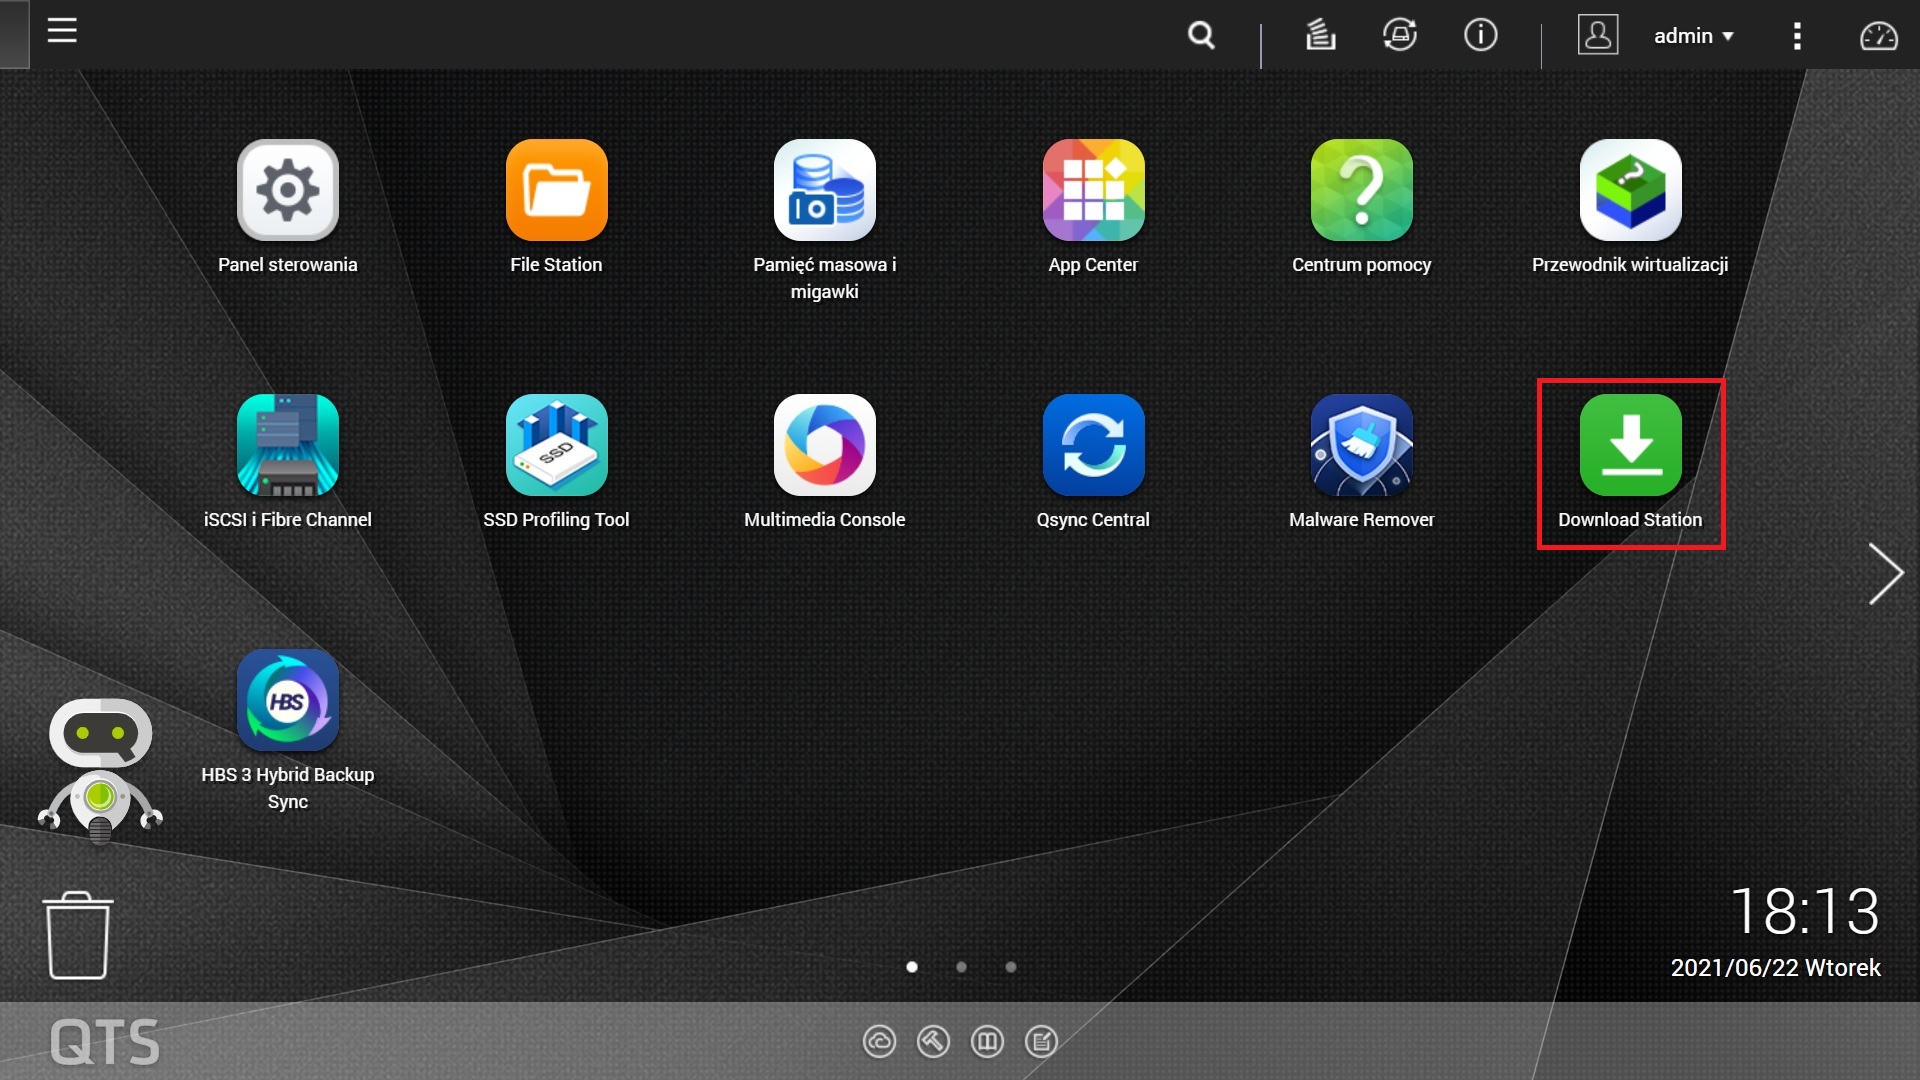Open SSD Profiling Tool

tap(556, 445)
